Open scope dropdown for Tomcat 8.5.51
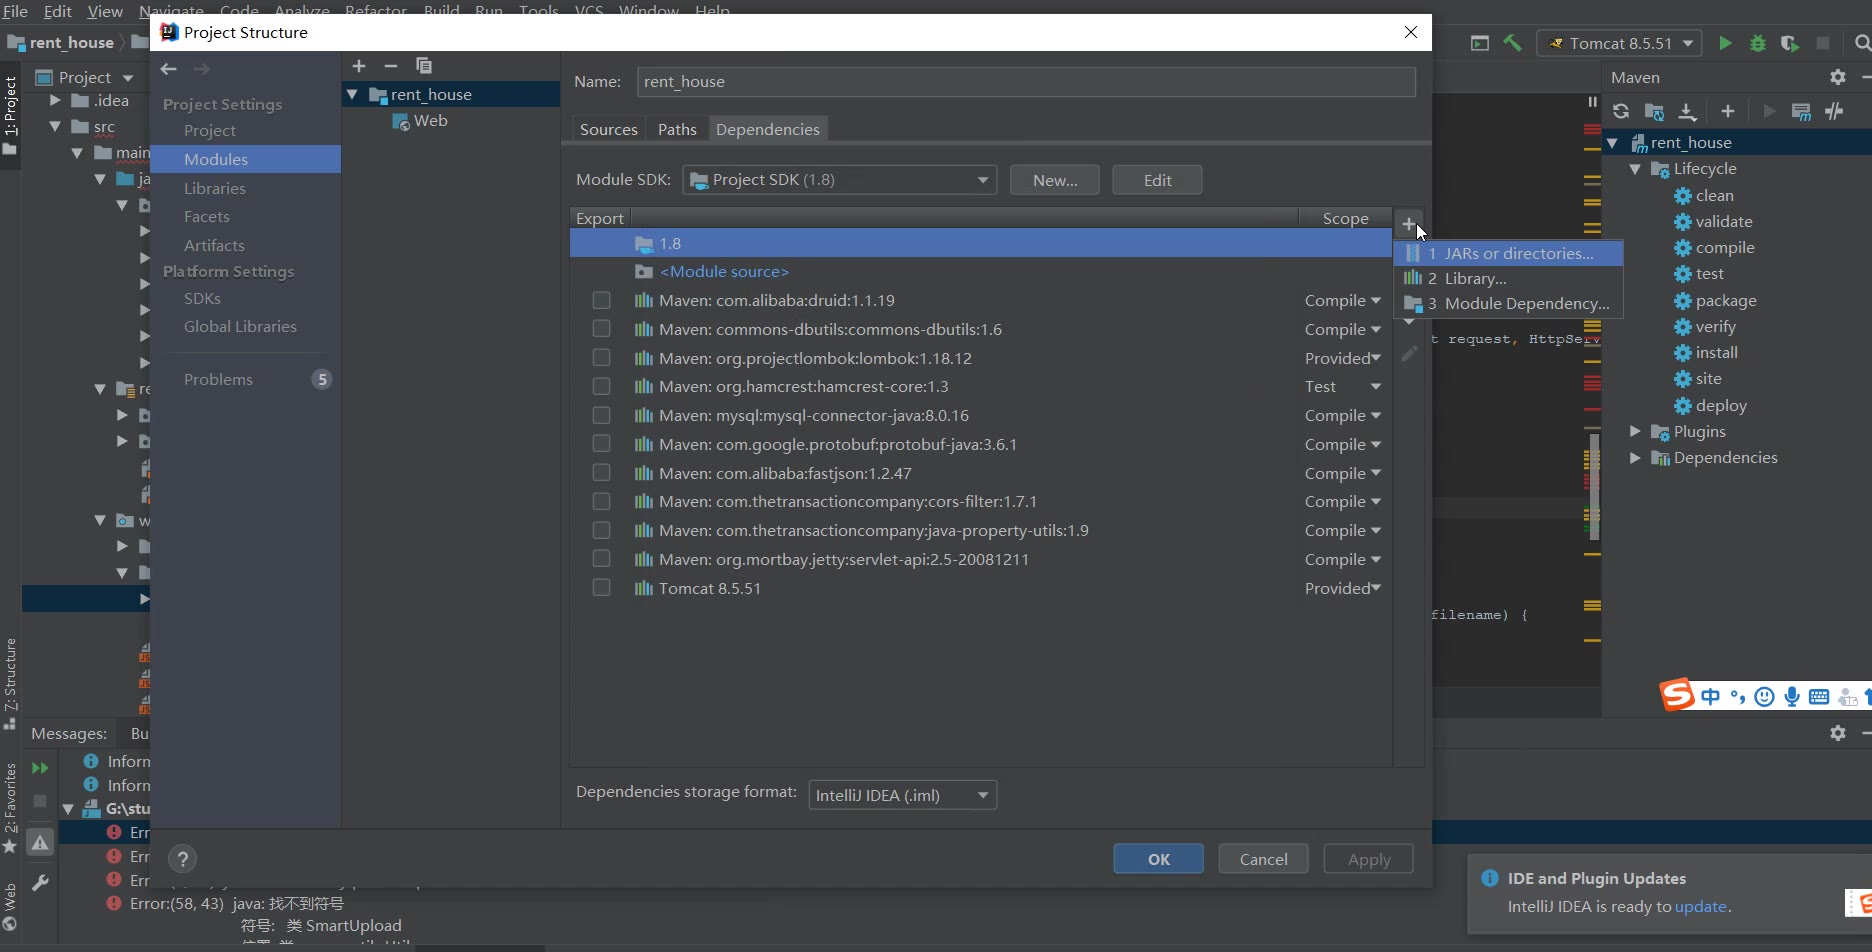This screenshot has width=1872, height=952. [x=1343, y=588]
